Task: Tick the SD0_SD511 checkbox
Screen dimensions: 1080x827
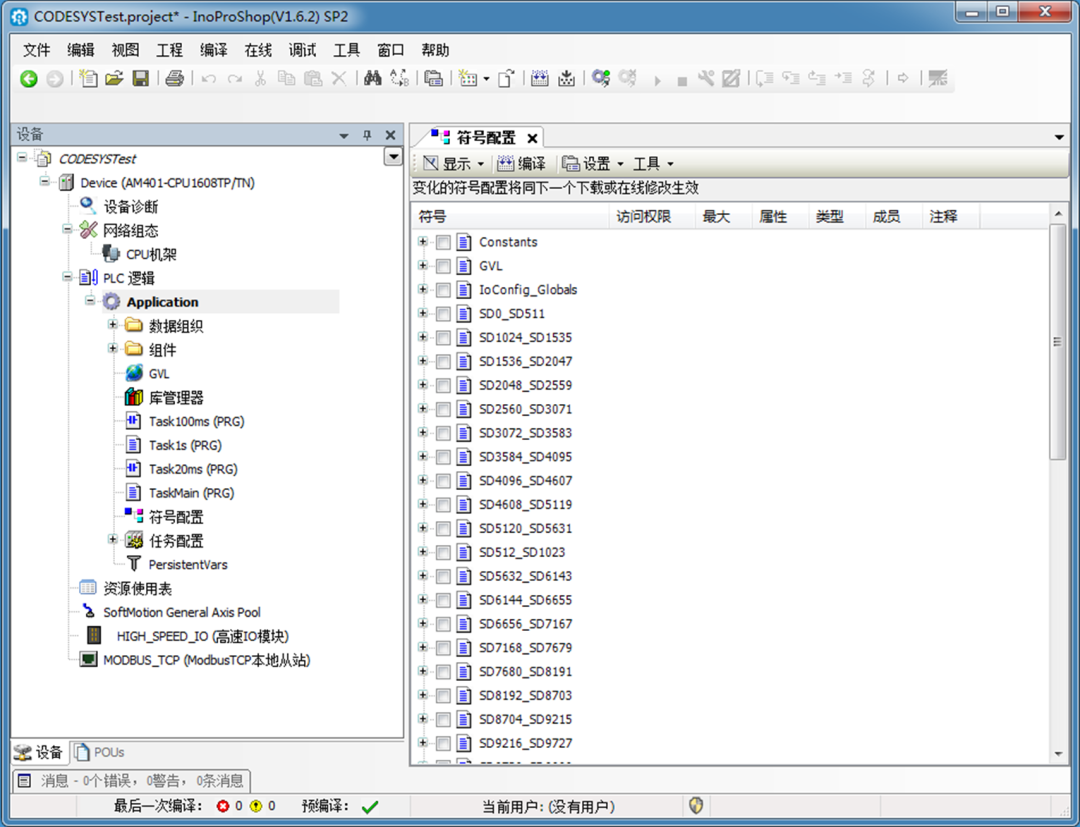Action: (444, 314)
